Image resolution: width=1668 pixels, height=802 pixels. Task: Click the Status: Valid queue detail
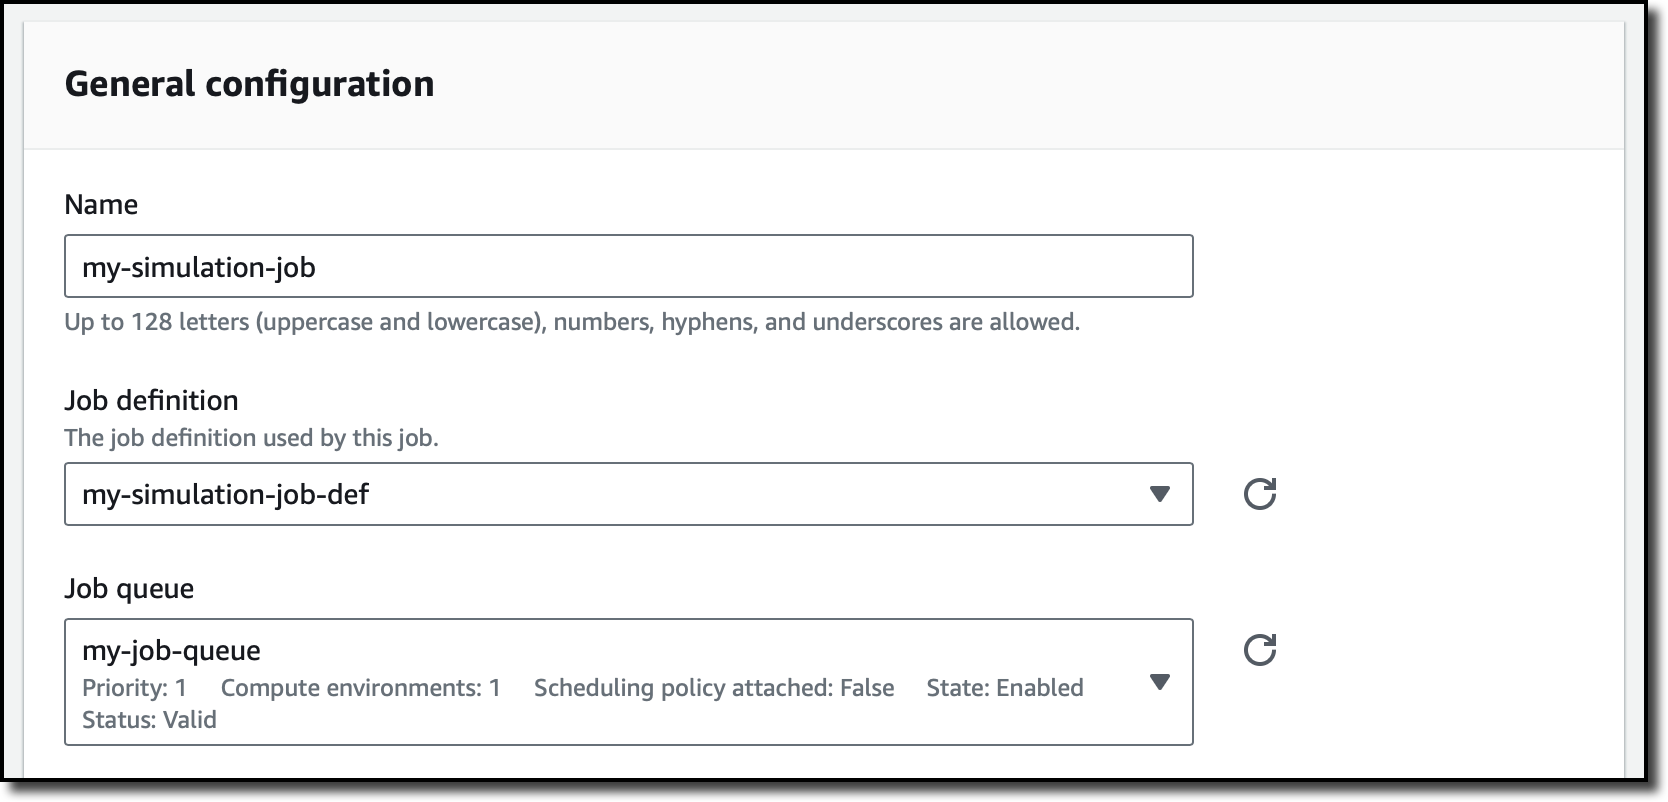[149, 720]
